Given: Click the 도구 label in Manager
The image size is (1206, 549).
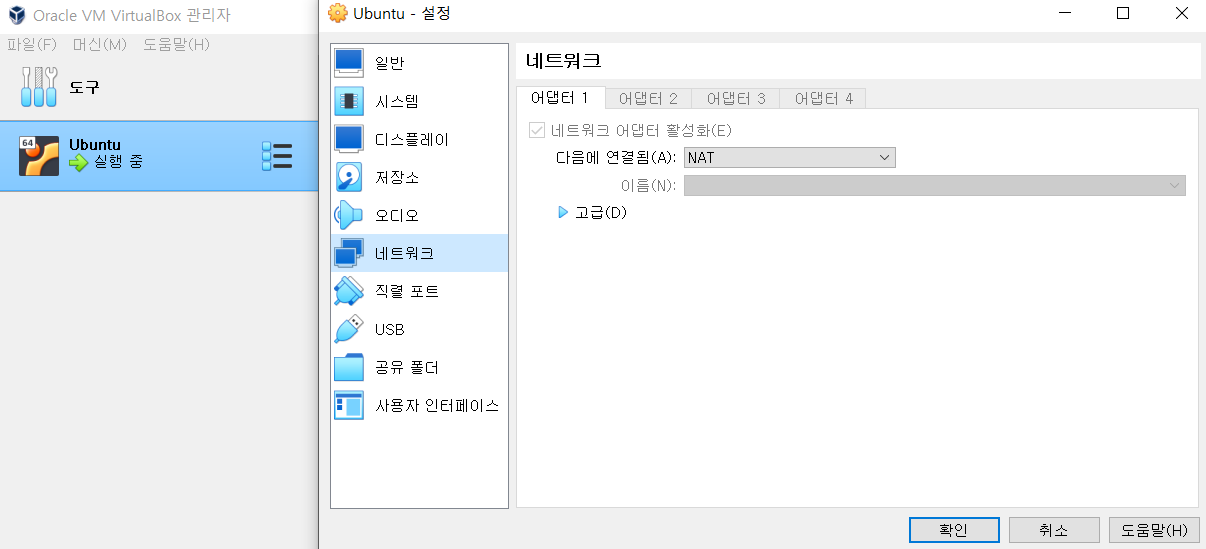Looking at the screenshot, I should tap(84, 88).
